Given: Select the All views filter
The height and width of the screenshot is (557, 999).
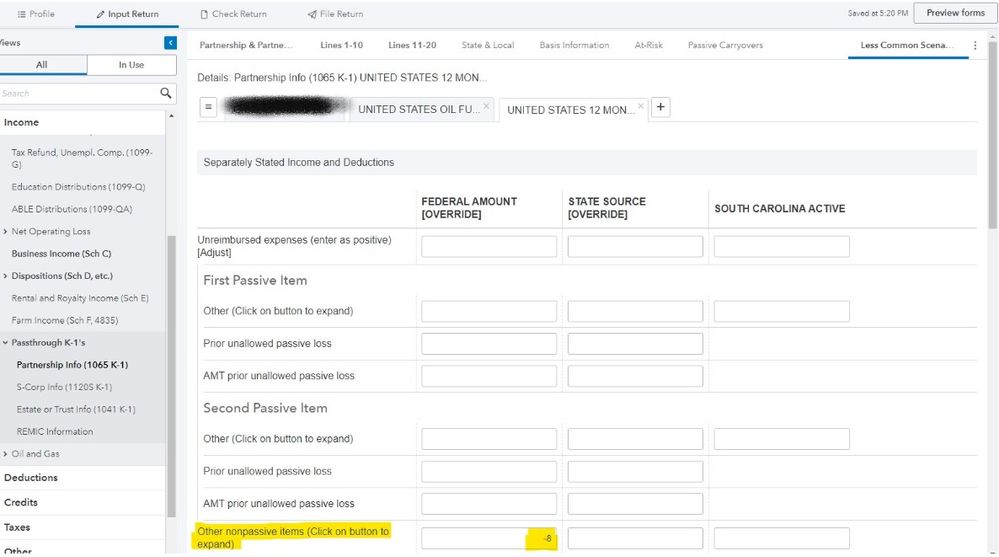Looking at the screenshot, I should pos(42,65).
